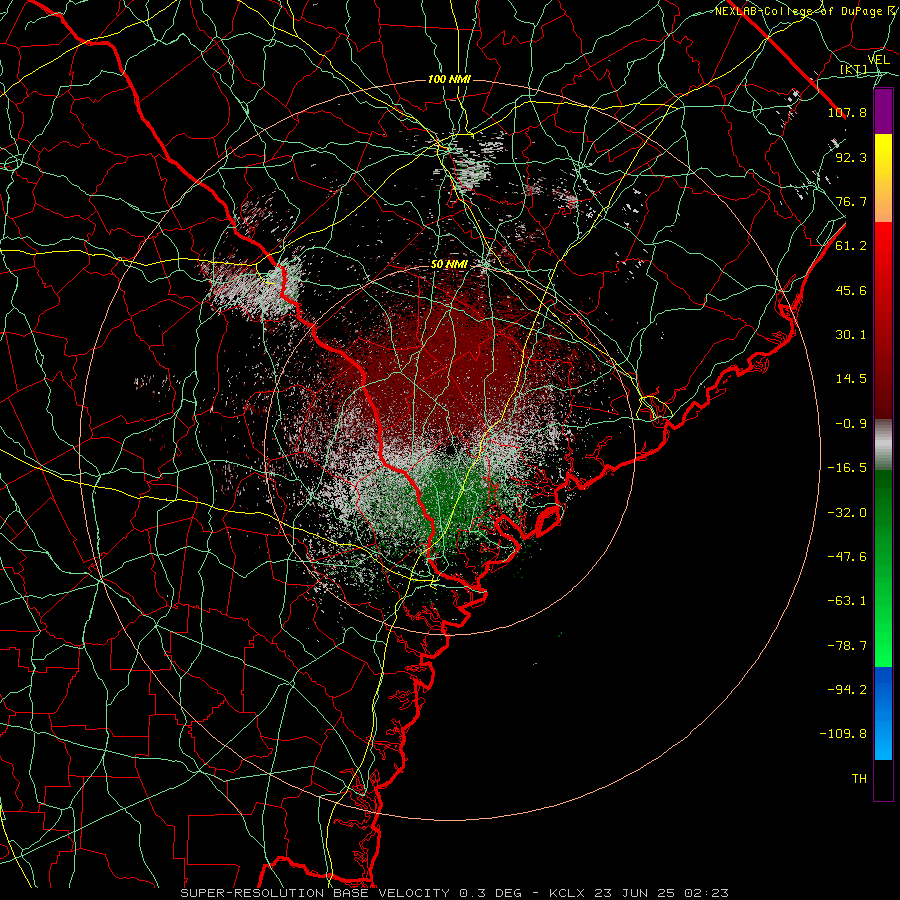Click the -47.6 legend value
Screen dimensions: 900x900
847,557
